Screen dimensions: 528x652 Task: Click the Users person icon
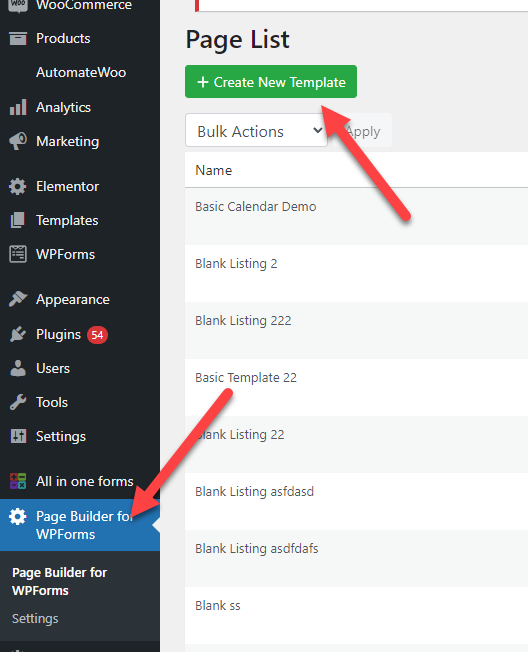coord(18,368)
